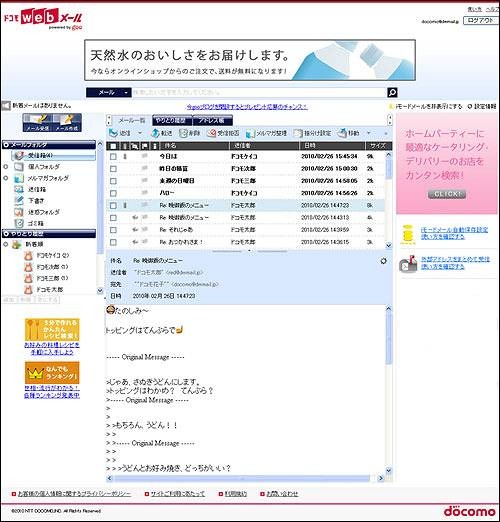Open the 移動 move dropdown arrow
The height and width of the screenshot is (522, 500).
pos(368,133)
